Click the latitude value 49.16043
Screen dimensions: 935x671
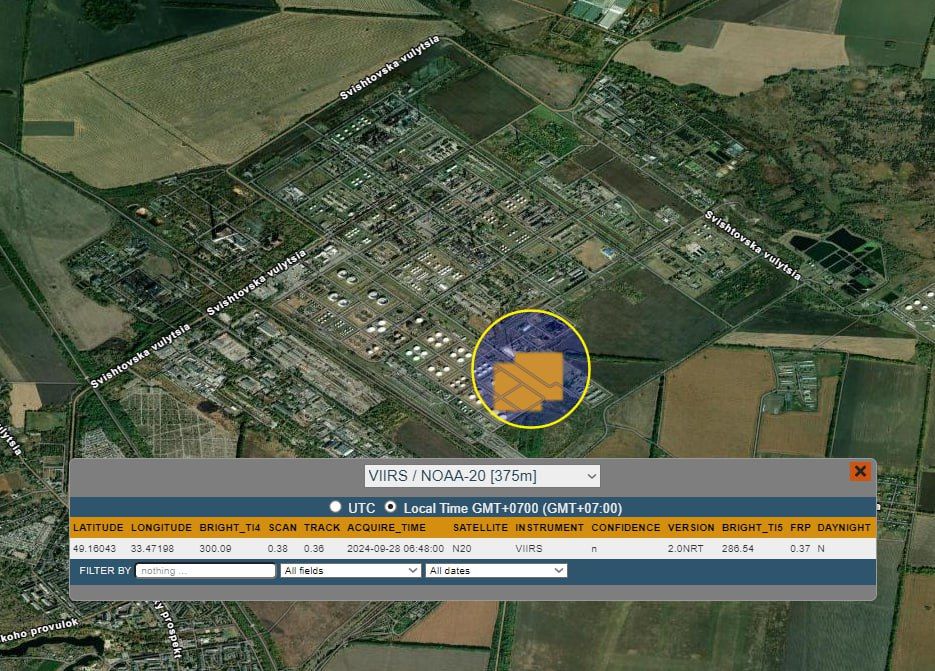coord(95,549)
